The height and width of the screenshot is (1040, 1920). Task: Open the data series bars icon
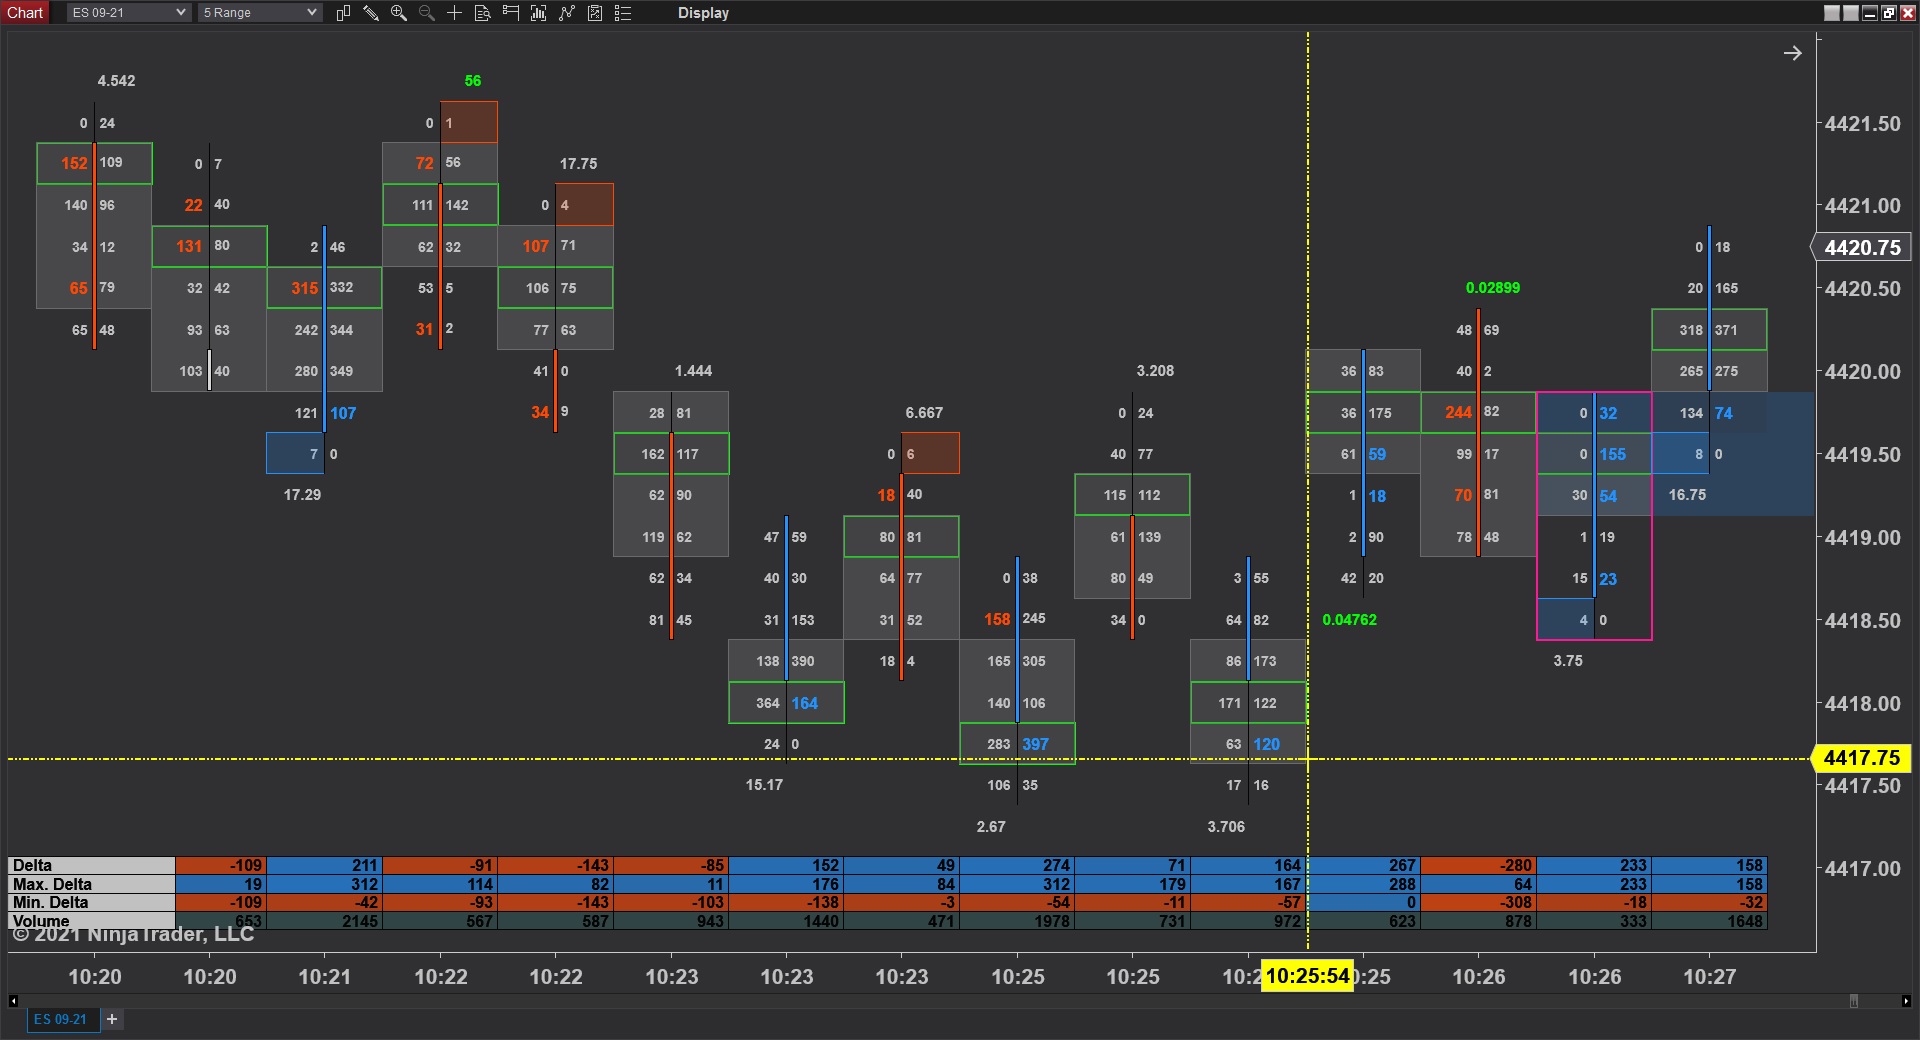pyautogui.click(x=539, y=13)
